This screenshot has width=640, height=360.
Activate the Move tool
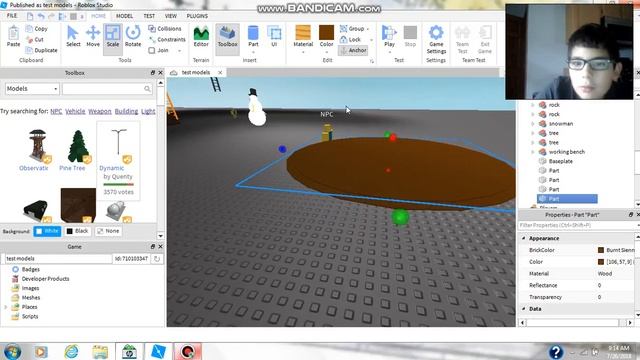[x=93, y=36]
